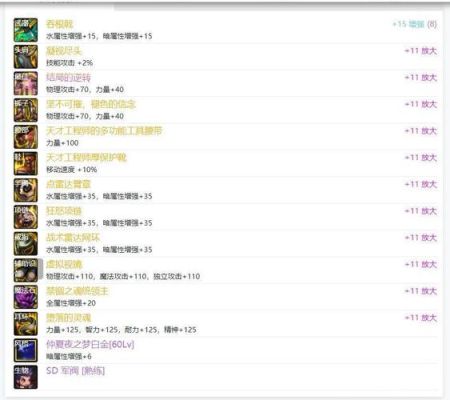Click the blue icon beside 仲夏夜之梦白金

click(x=26, y=350)
